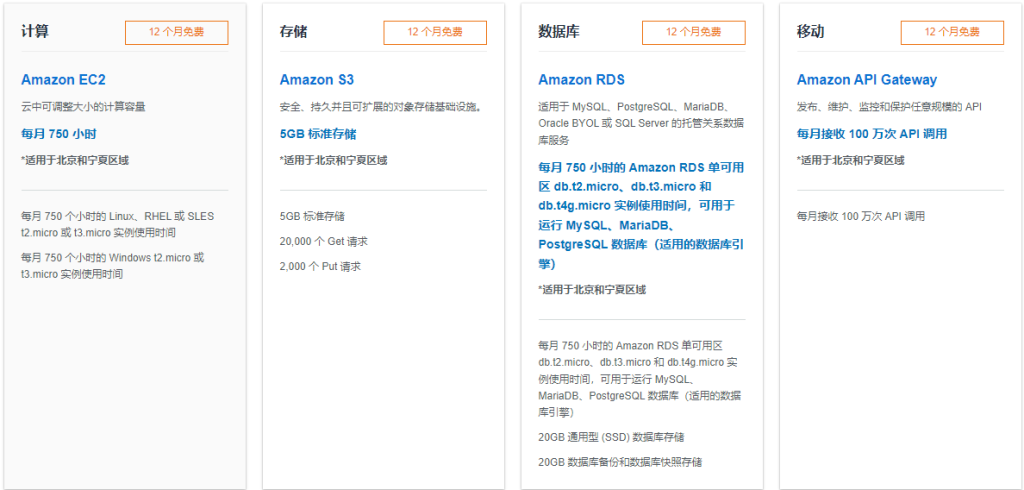Click blue 每月接收 100 万次 API 调用 text

tap(872, 133)
